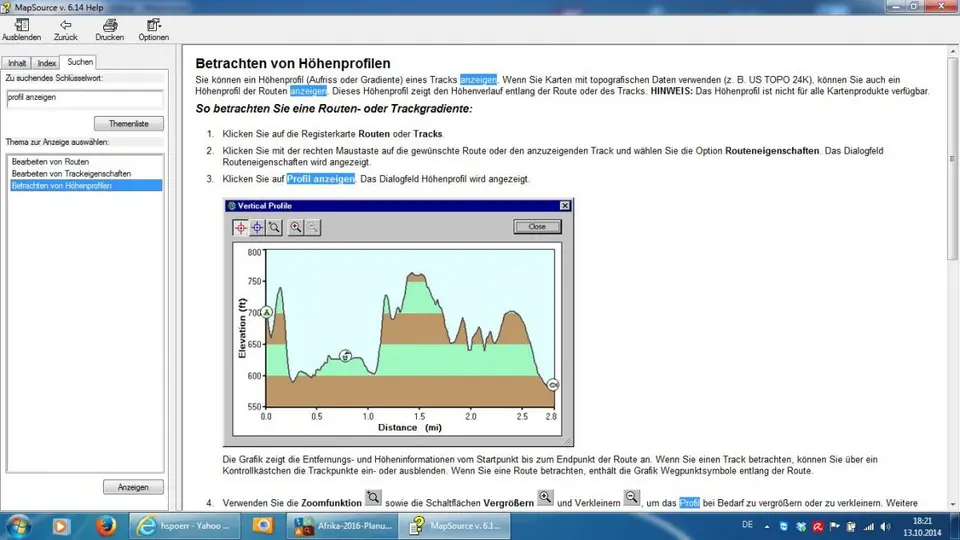Viewport: 960px width, 540px height.
Task: Click the zoom in icon in Vertical Profile
Action: (x=296, y=228)
